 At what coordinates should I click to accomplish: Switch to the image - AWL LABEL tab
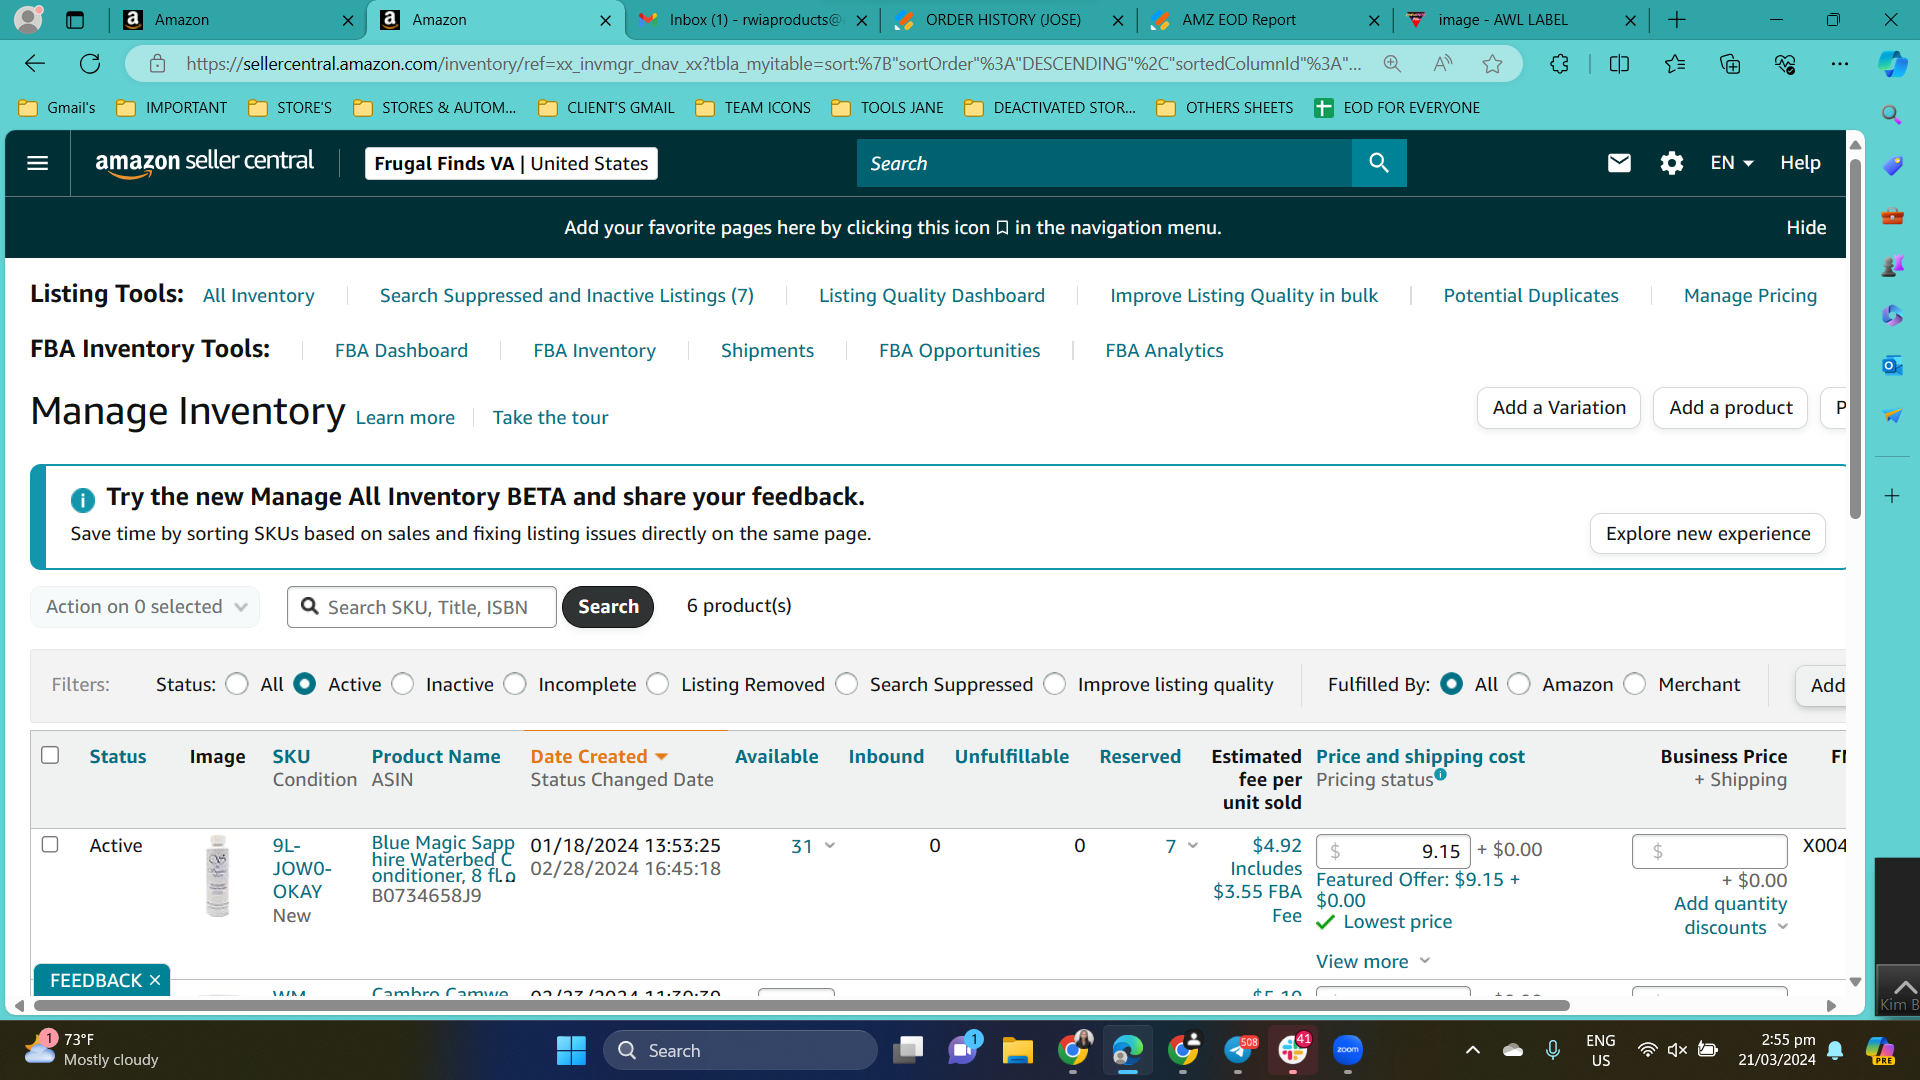pyautogui.click(x=1520, y=20)
